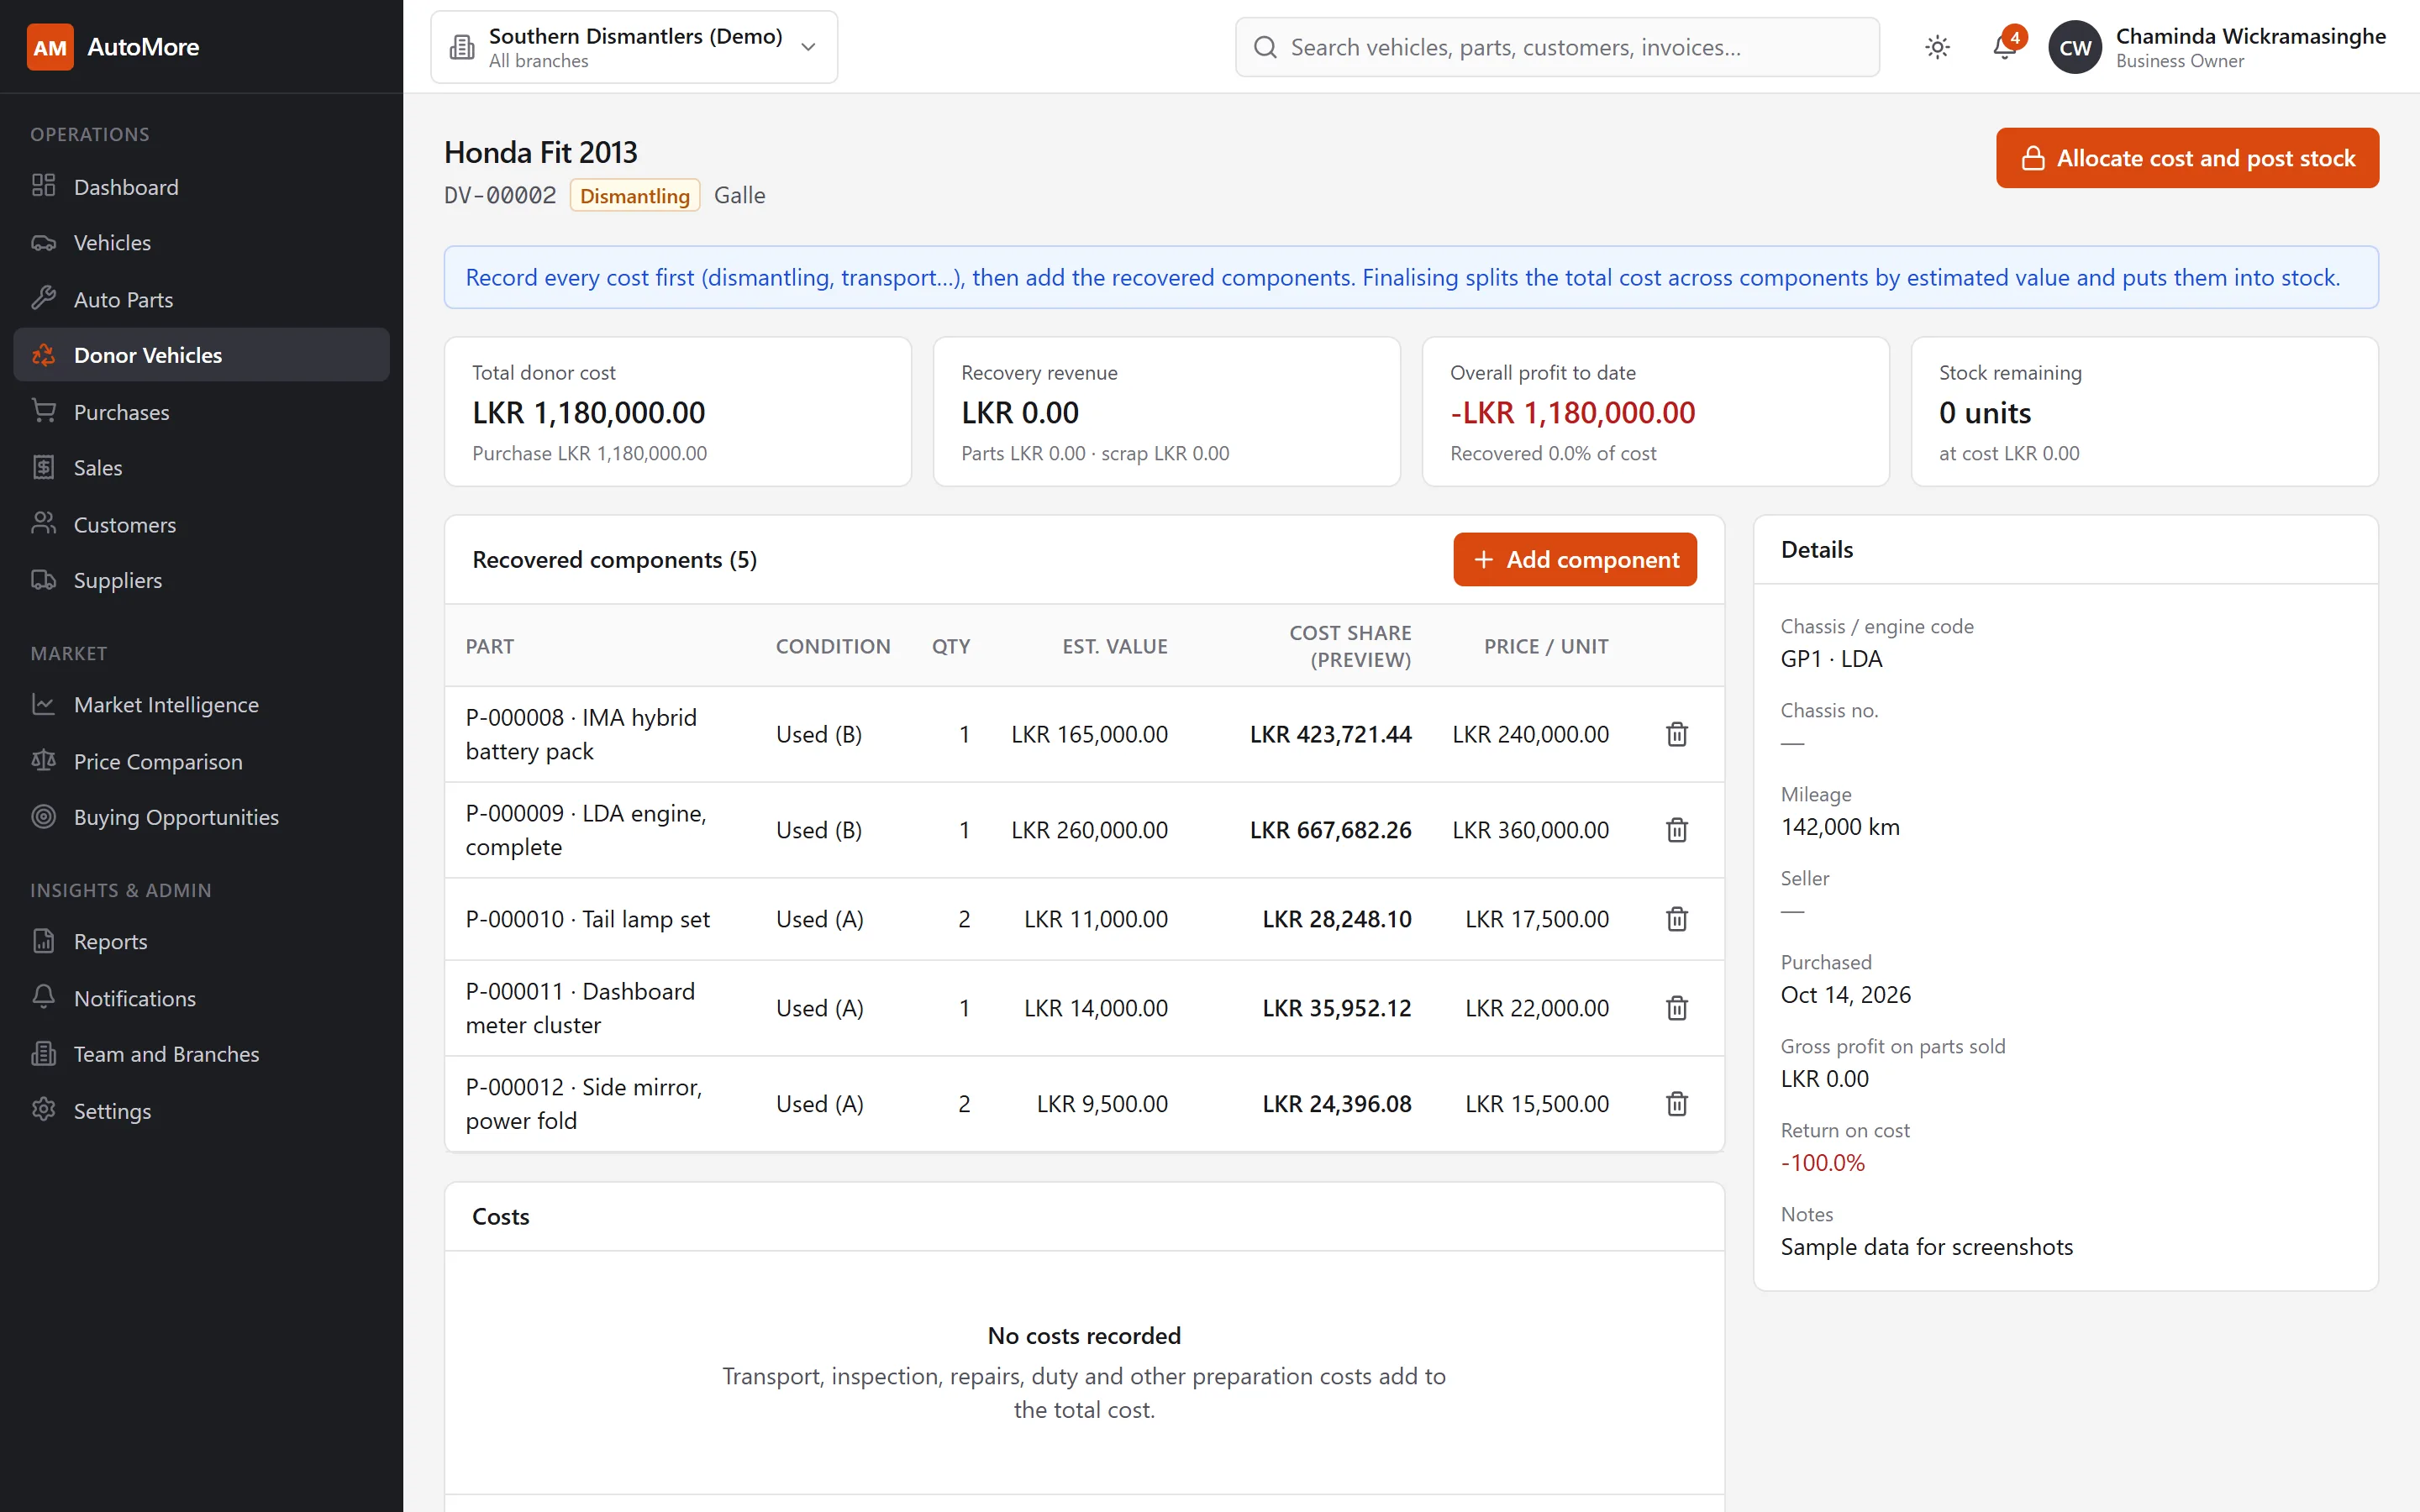Toggle the light/dark theme sun icon
The height and width of the screenshot is (1512, 2420).
[1937, 47]
